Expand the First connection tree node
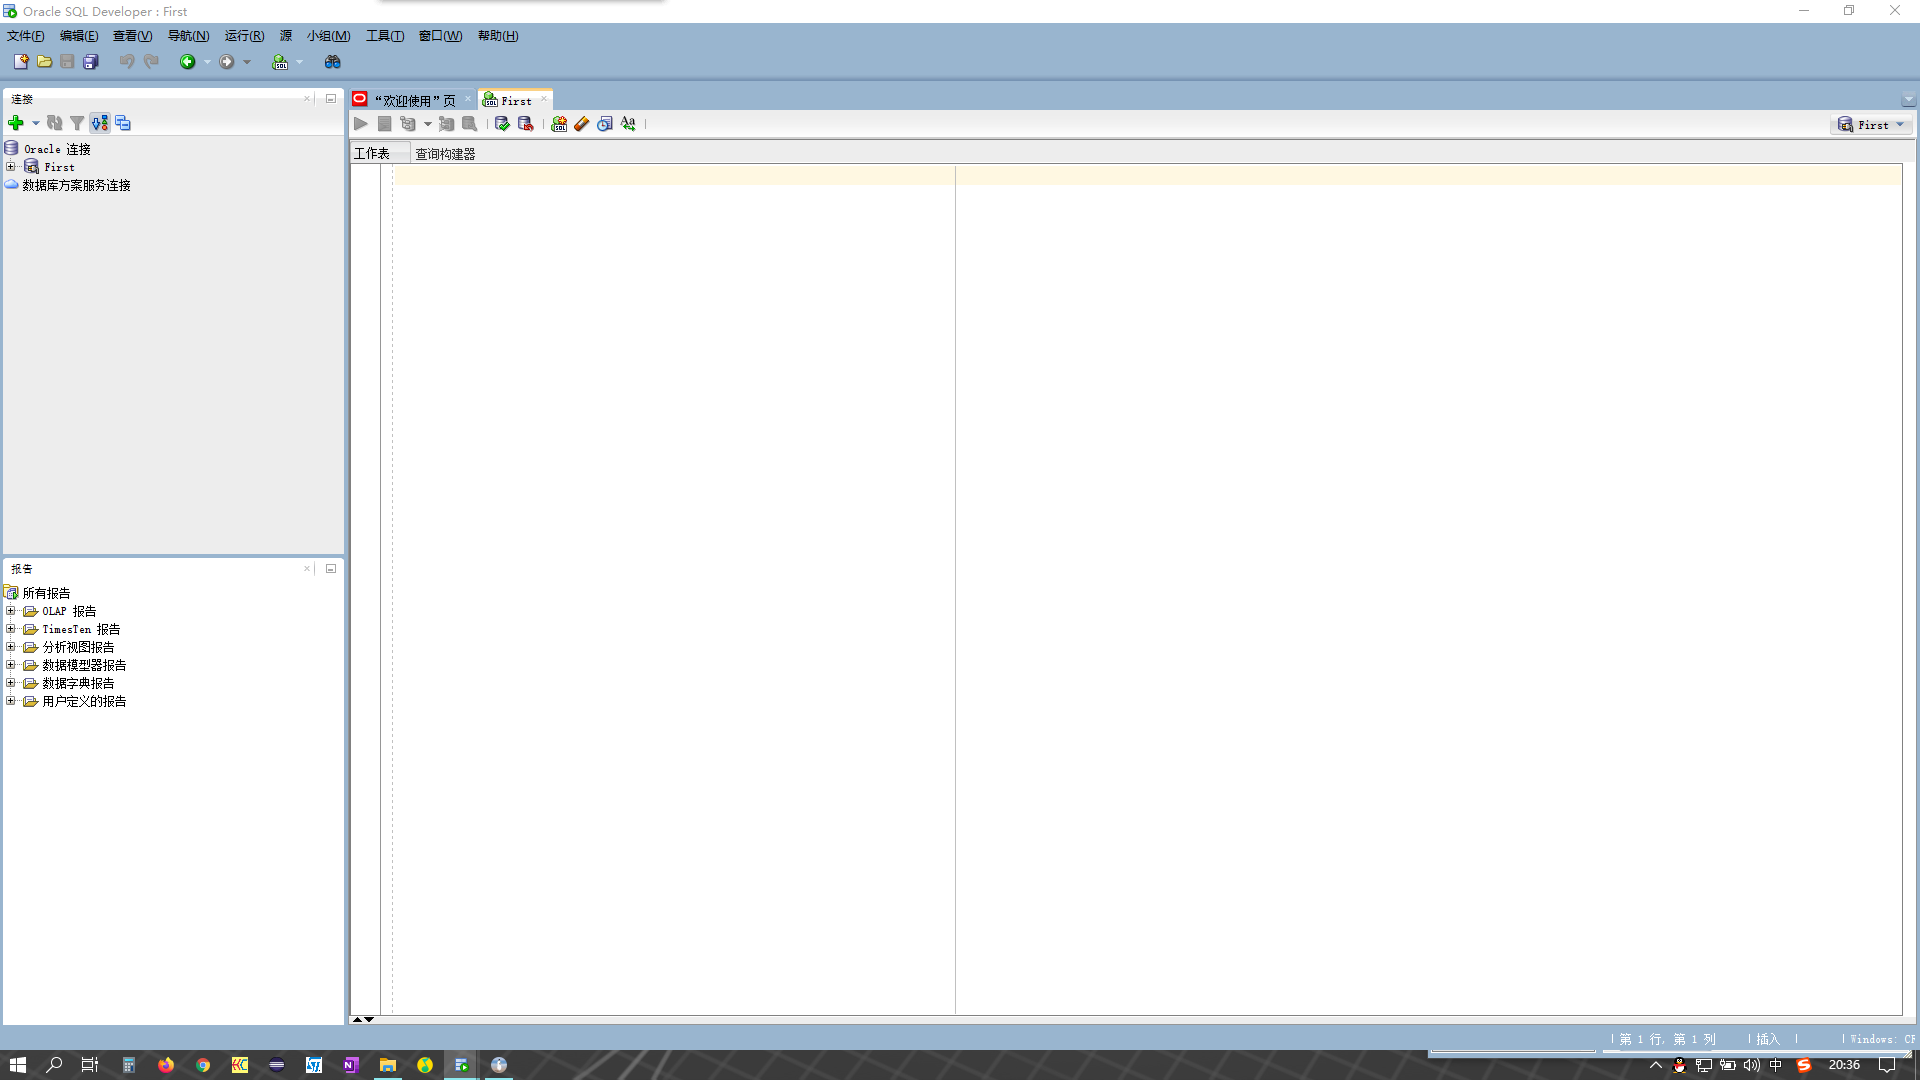 tap(11, 167)
